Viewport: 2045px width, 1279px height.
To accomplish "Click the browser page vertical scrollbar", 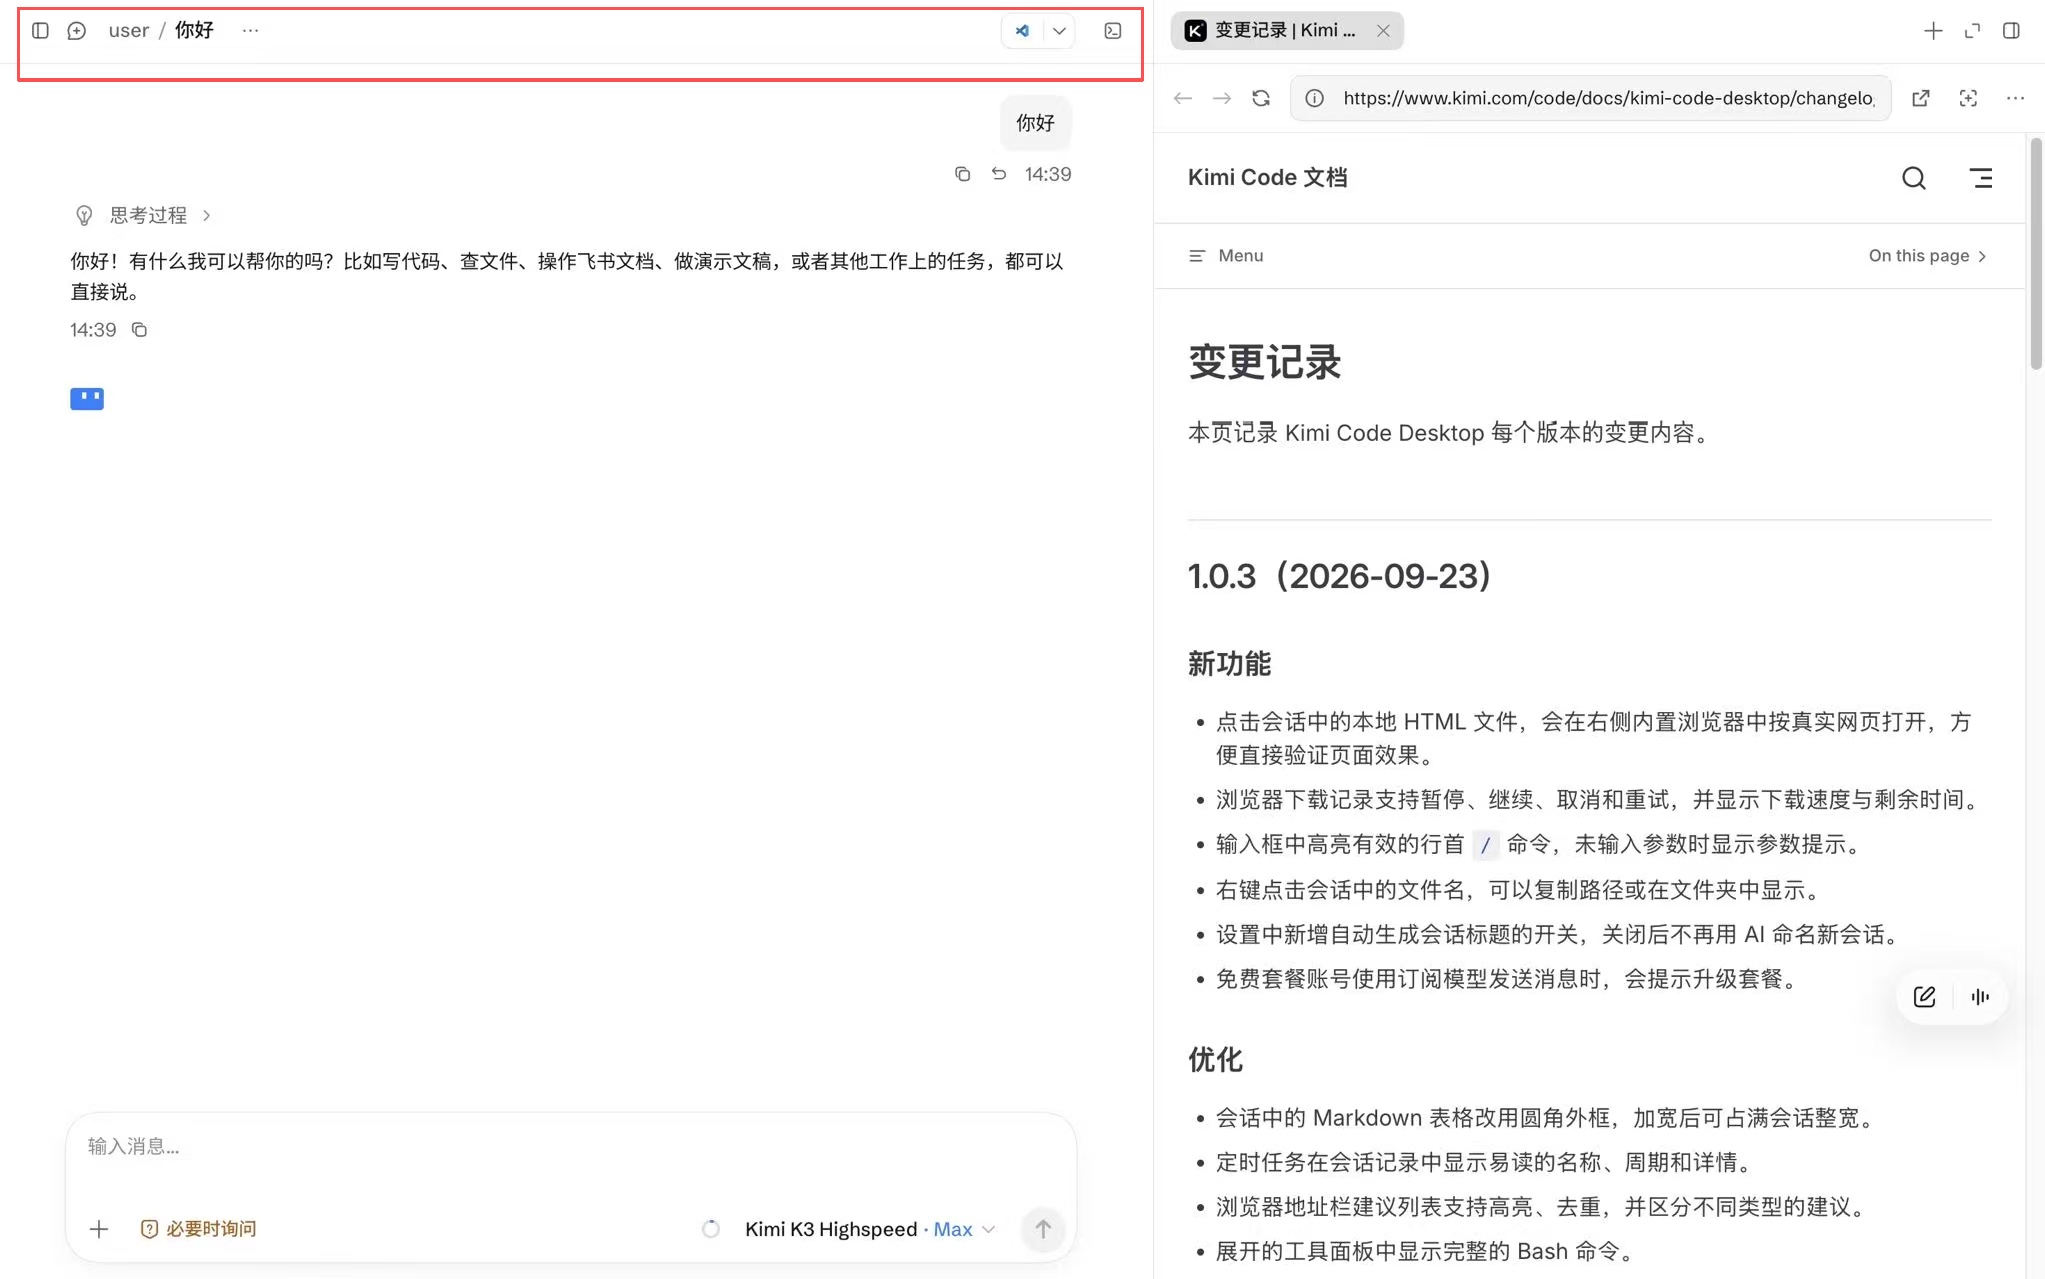I will coord(2035,255).
